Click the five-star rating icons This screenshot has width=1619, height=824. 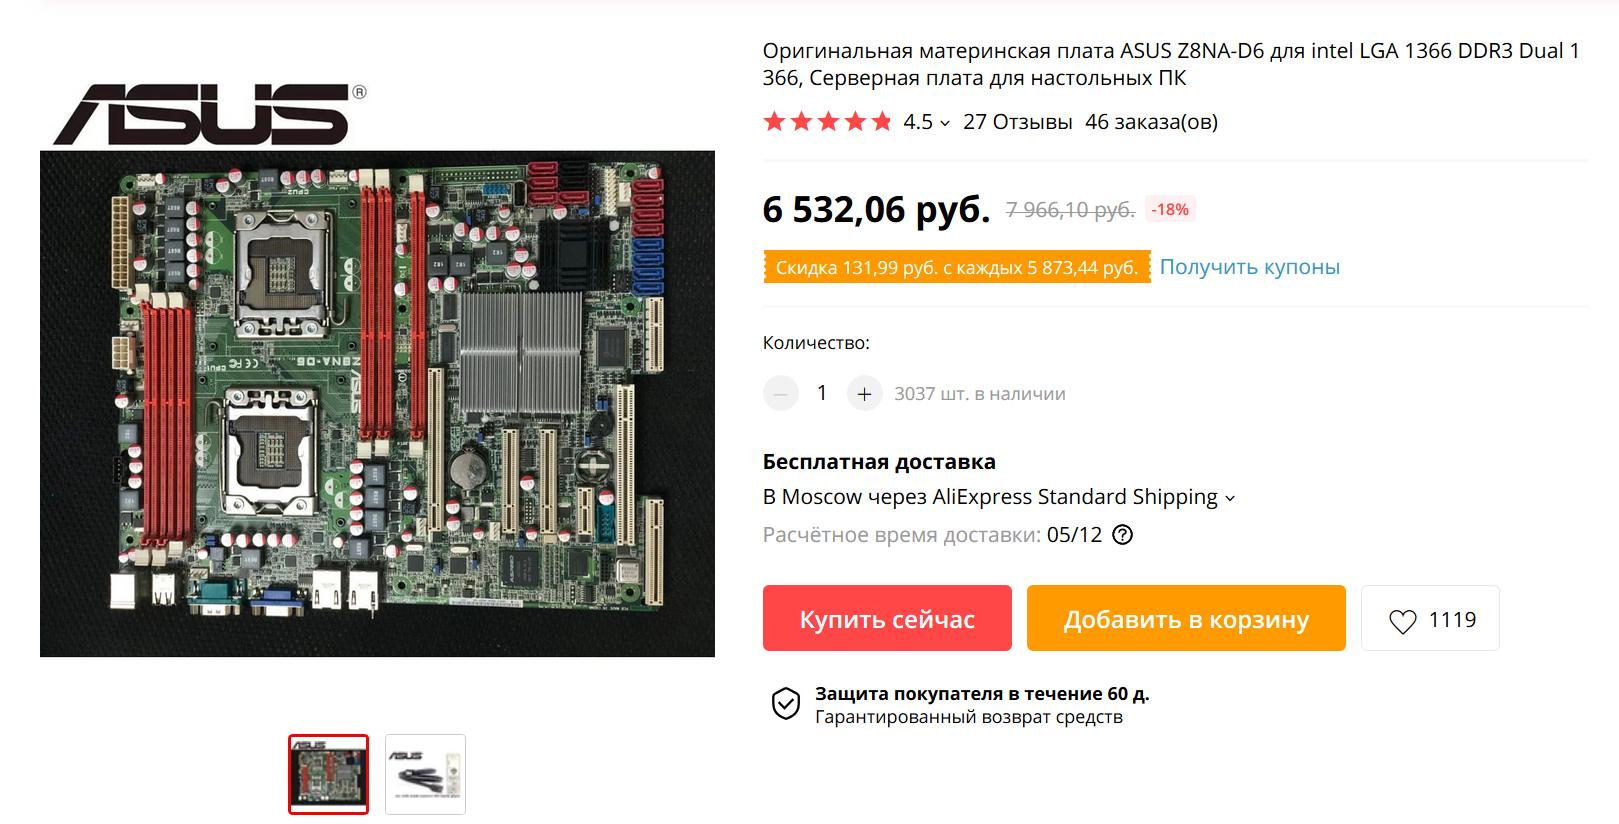(x=827, y=122)
